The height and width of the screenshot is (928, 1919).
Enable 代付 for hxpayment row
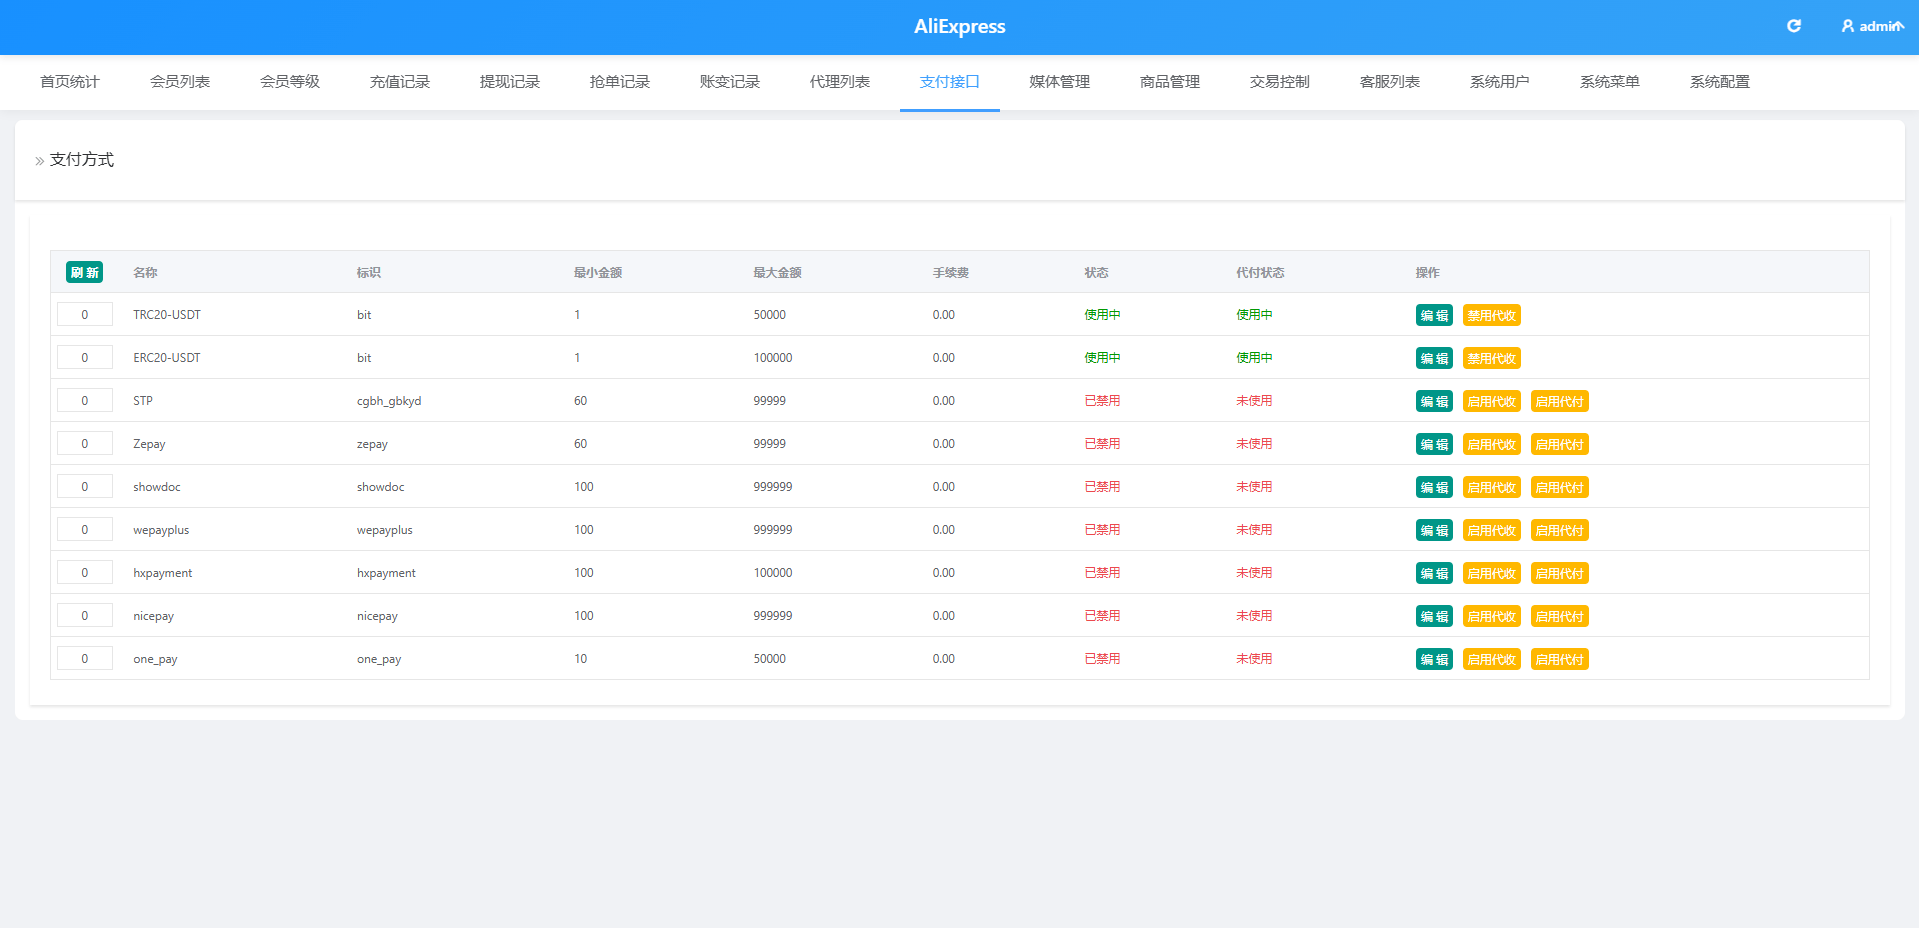pyautogui.click(x=1559, y=573)
